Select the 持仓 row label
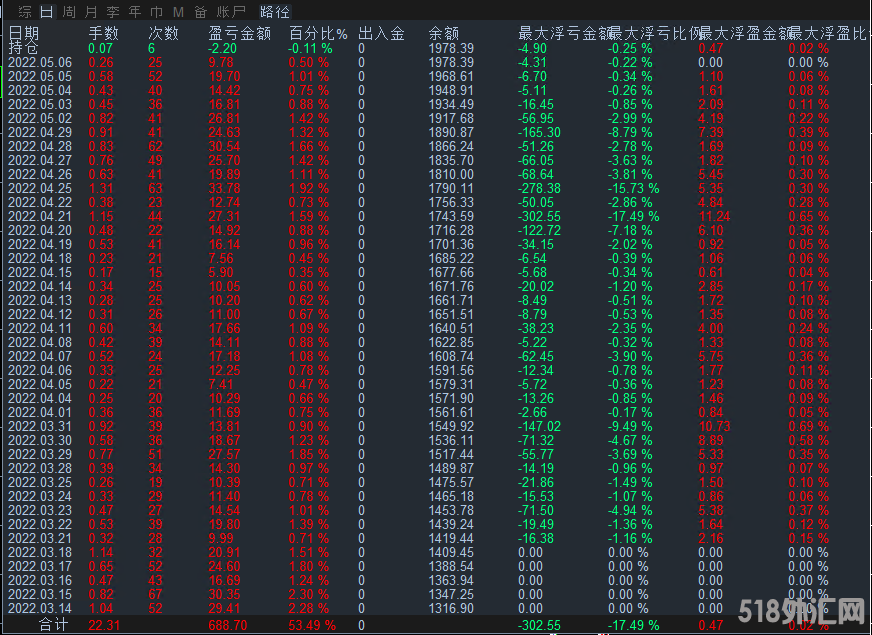872x635 pixels. point(24,48)
